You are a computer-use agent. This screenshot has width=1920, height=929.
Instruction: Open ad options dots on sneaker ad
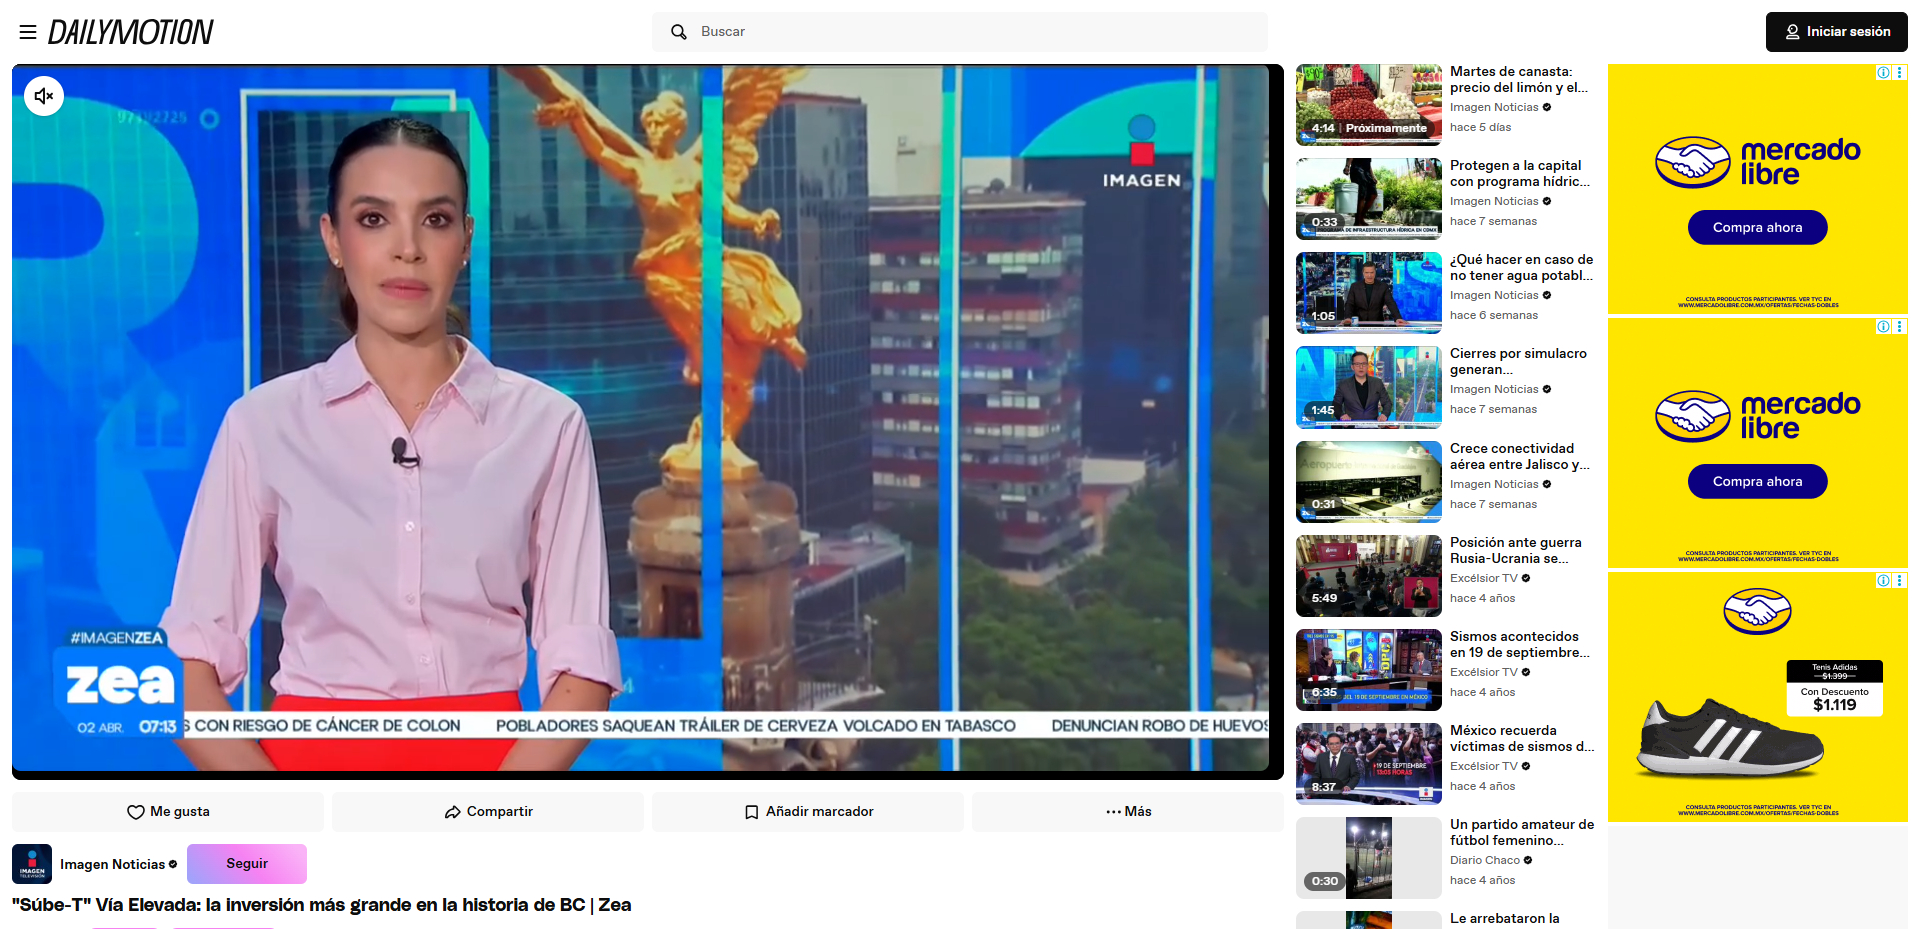tap(1900, 581)
